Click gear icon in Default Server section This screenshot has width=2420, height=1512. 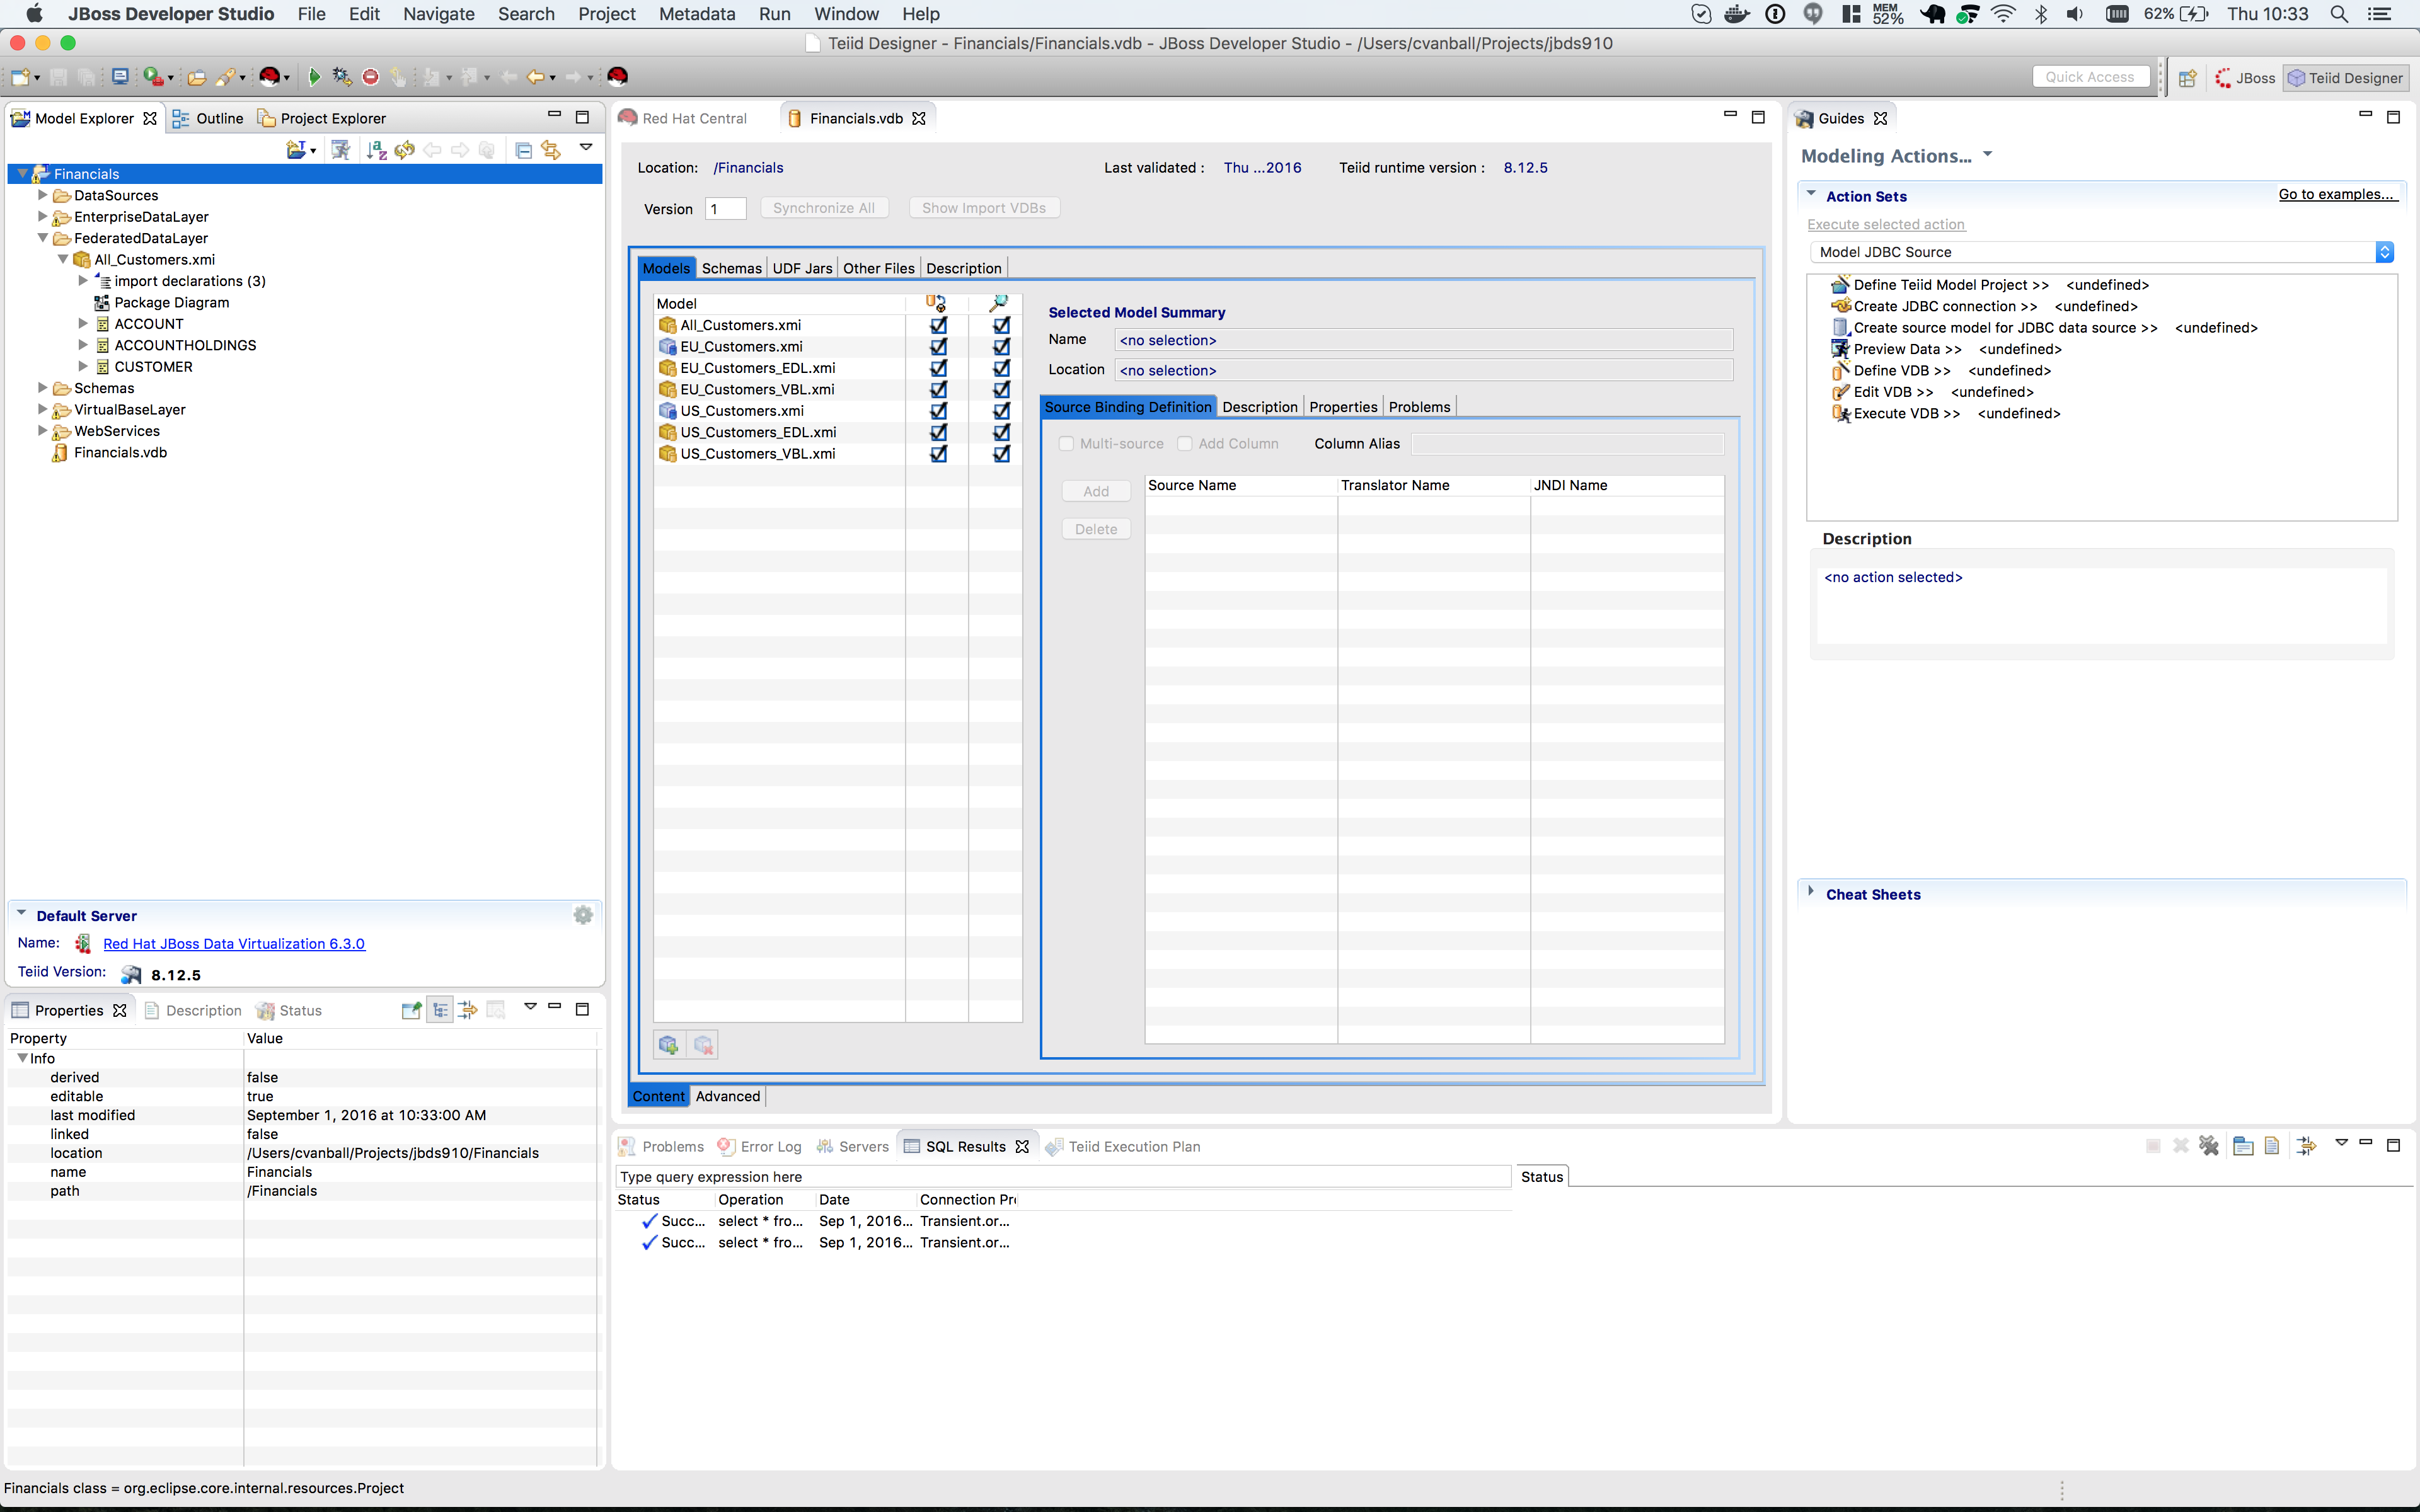click(x=583, y=915)
